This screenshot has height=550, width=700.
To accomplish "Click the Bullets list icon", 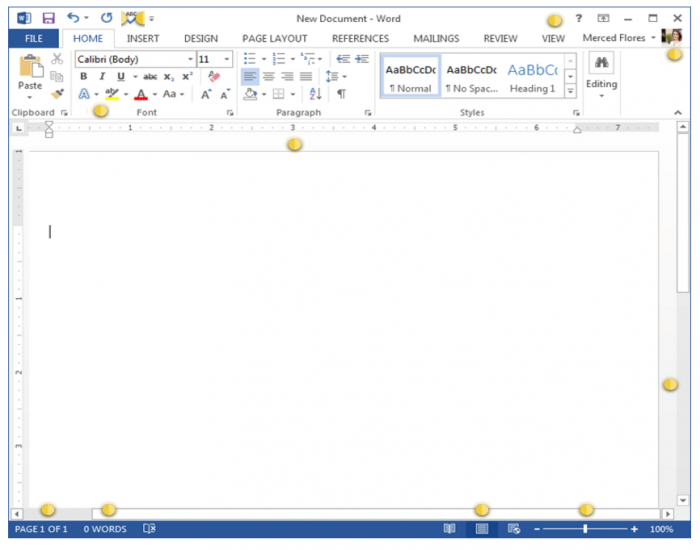I will 250,58.
